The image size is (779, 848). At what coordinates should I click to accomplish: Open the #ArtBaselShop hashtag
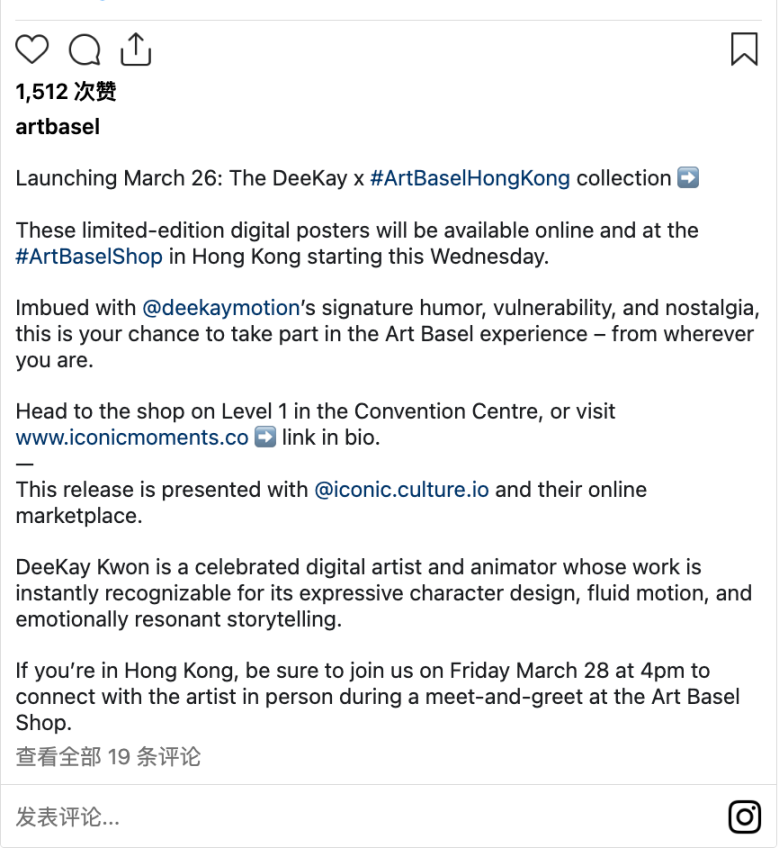[x=89, y=256]
